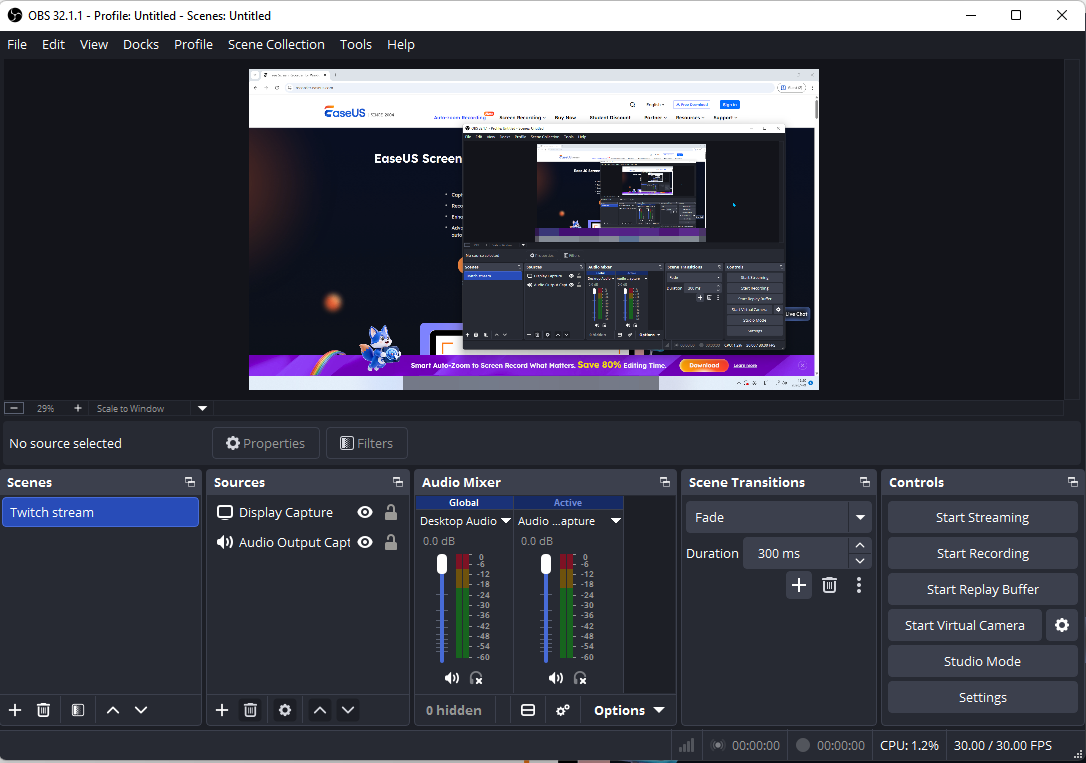Open the Tools menu
The image size is (1086, 763).
click(x=355, y=44)
